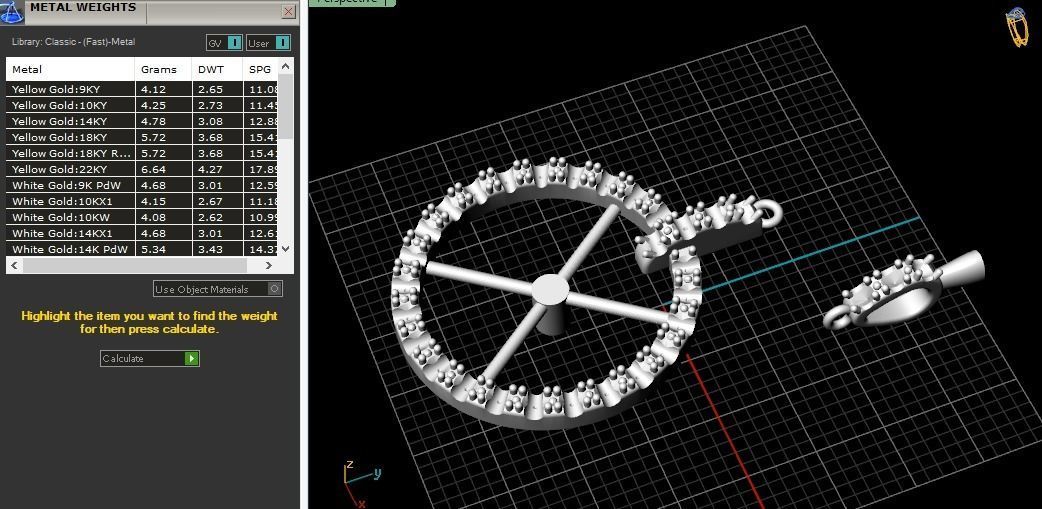Click the 4.12 grams value

point(154,89)
